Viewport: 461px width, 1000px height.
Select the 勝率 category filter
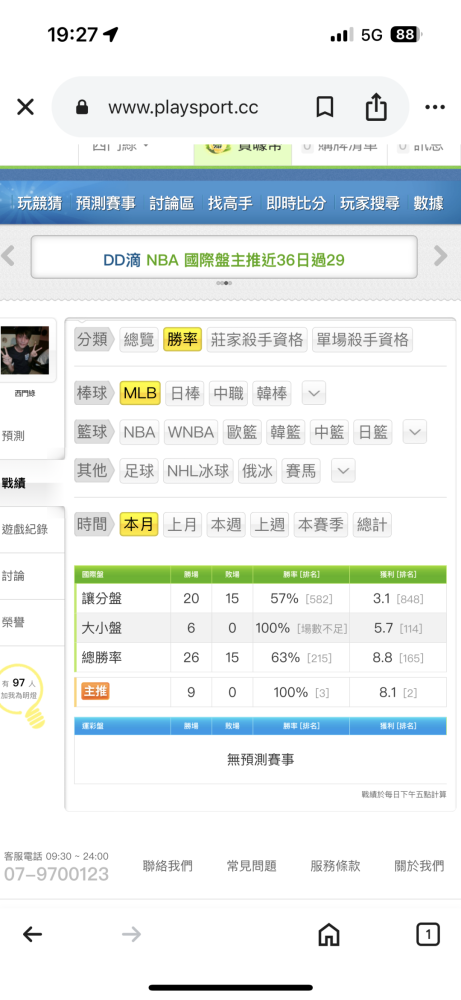182,340
